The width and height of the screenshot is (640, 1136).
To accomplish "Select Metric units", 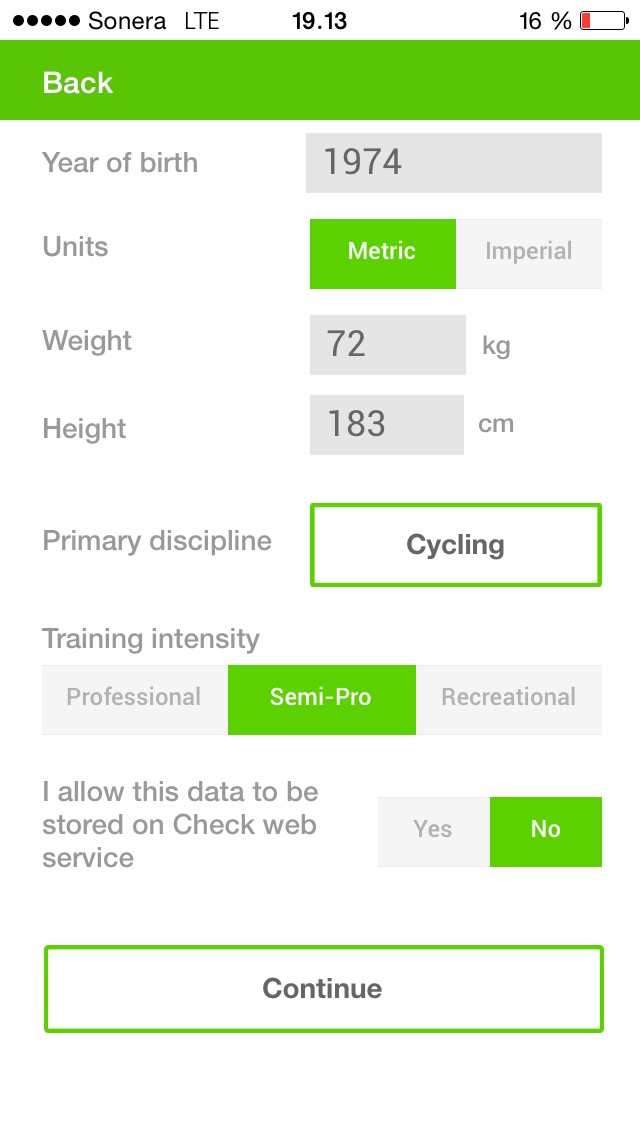I will tap(382, 253).
